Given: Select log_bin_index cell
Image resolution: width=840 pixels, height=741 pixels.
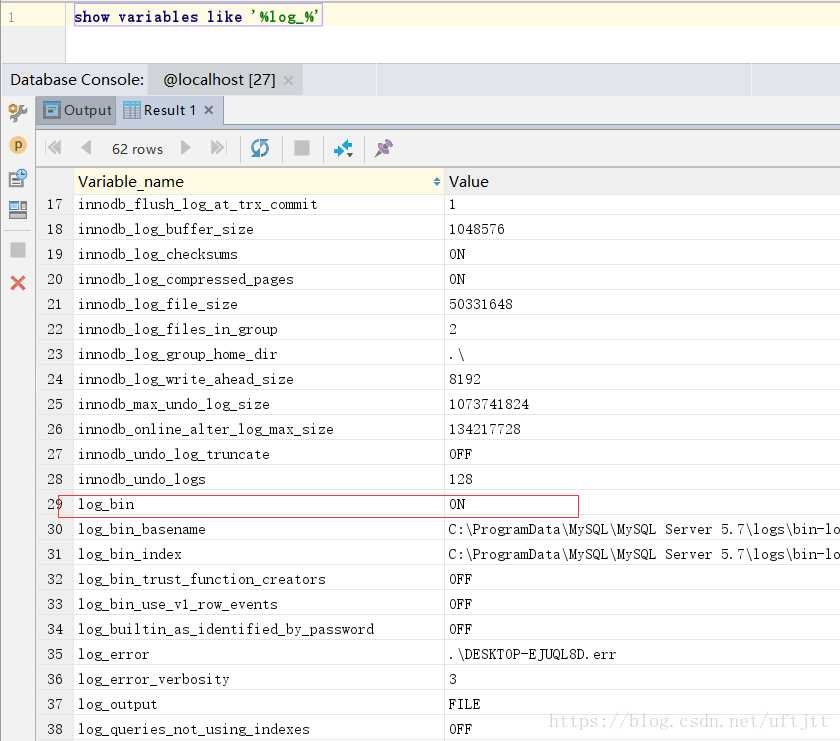Looking at the screenshot, I should pyautogui.click(x=259, y=554).
